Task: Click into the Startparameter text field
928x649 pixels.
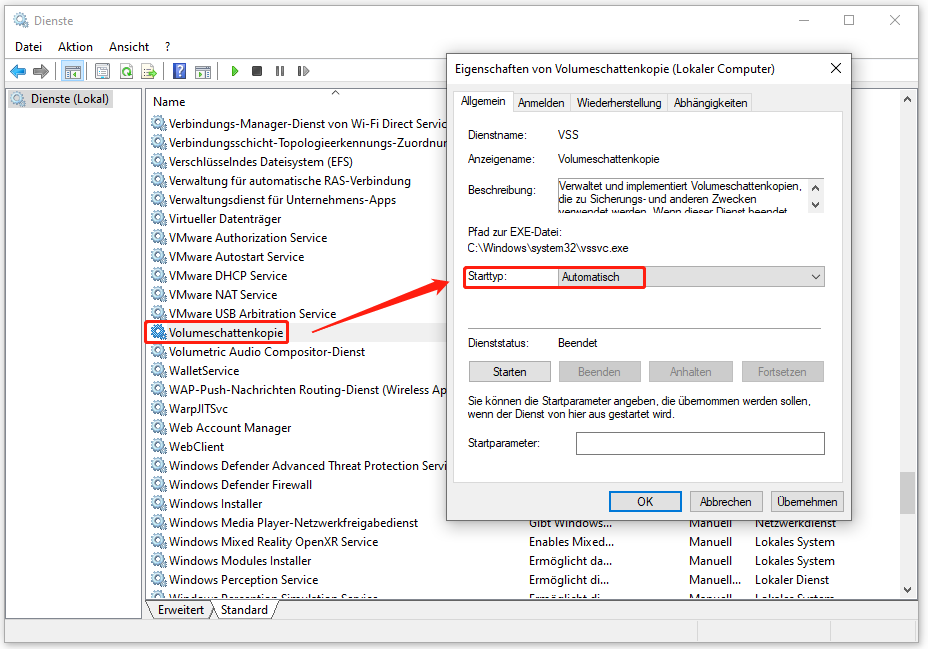Action: (699, 443)
